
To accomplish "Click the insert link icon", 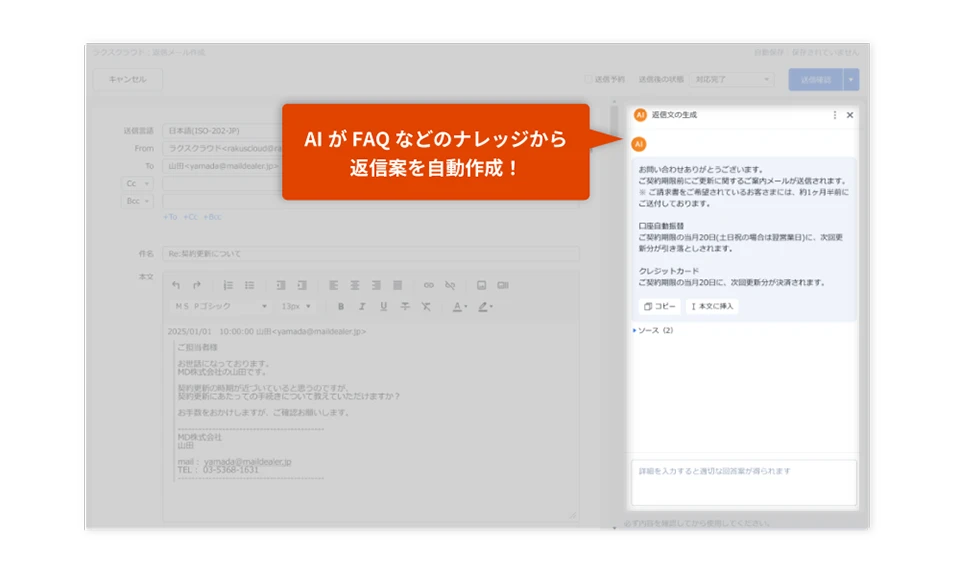I will (x=431, y=284).
